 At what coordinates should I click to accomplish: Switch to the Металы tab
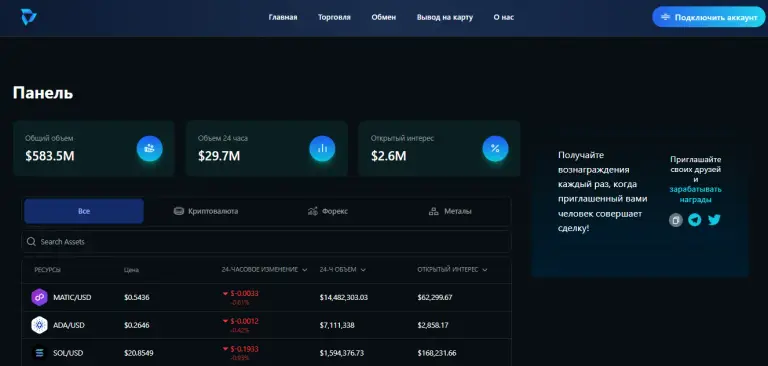[450, 211]
